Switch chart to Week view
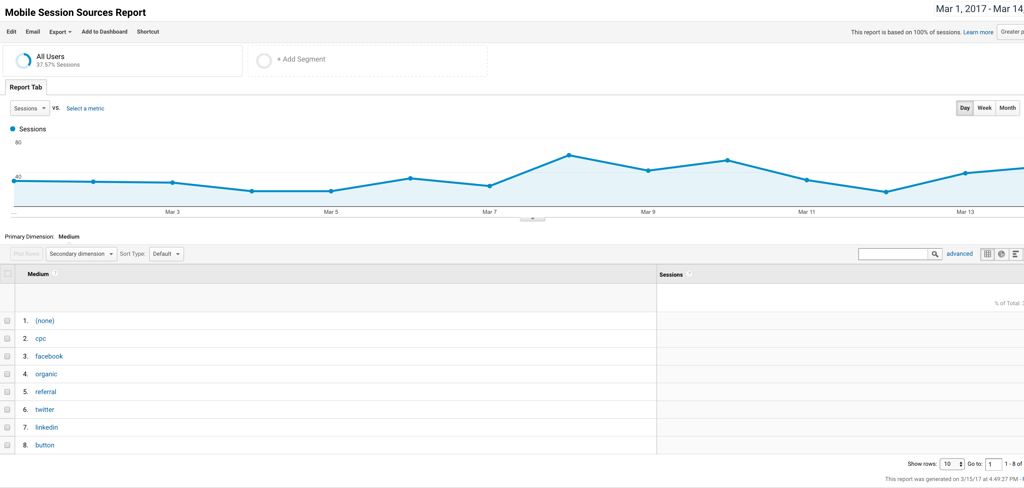The image size is (1024, 488). tap(984, 108)
